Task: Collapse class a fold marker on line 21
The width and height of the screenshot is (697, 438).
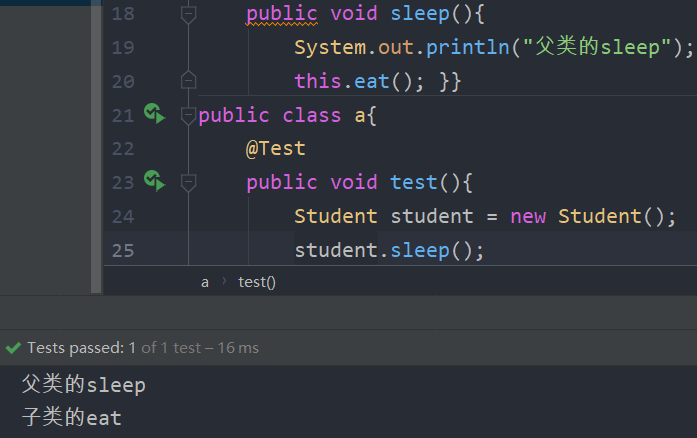Action: pos(188,116)
